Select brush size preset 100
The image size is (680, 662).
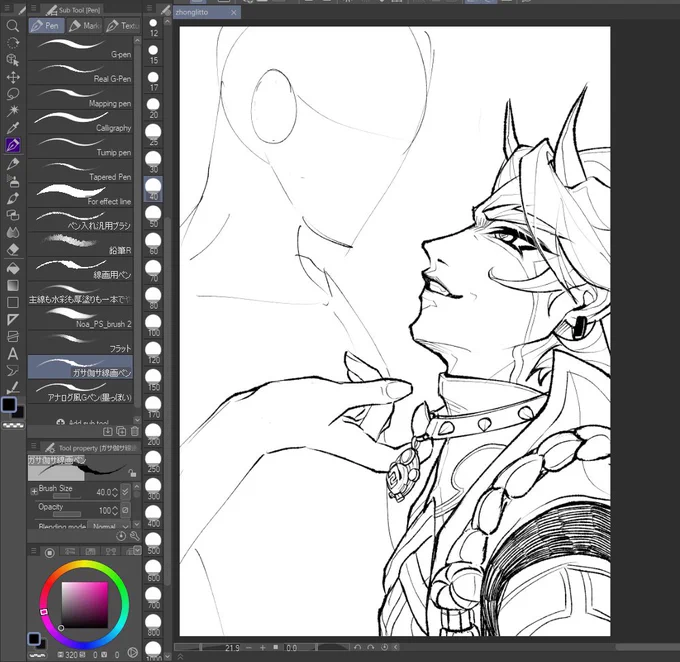pos(153,326)
